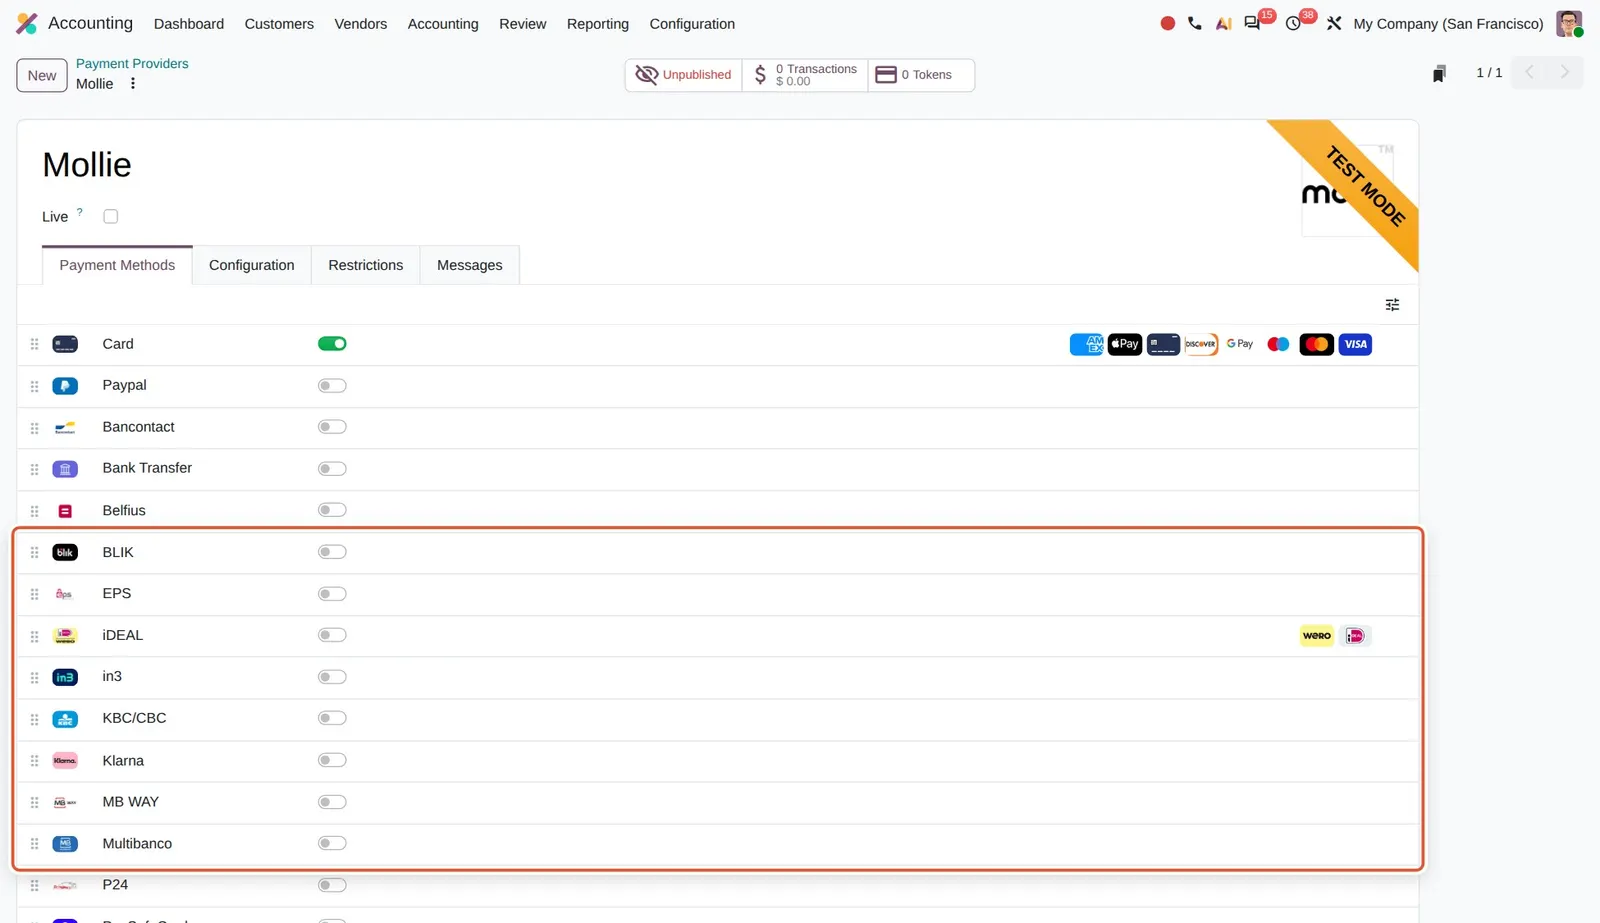Enable the Bank Transfer toggle
This screenshot has width=1600, height=923.
(x=332, y=469)
